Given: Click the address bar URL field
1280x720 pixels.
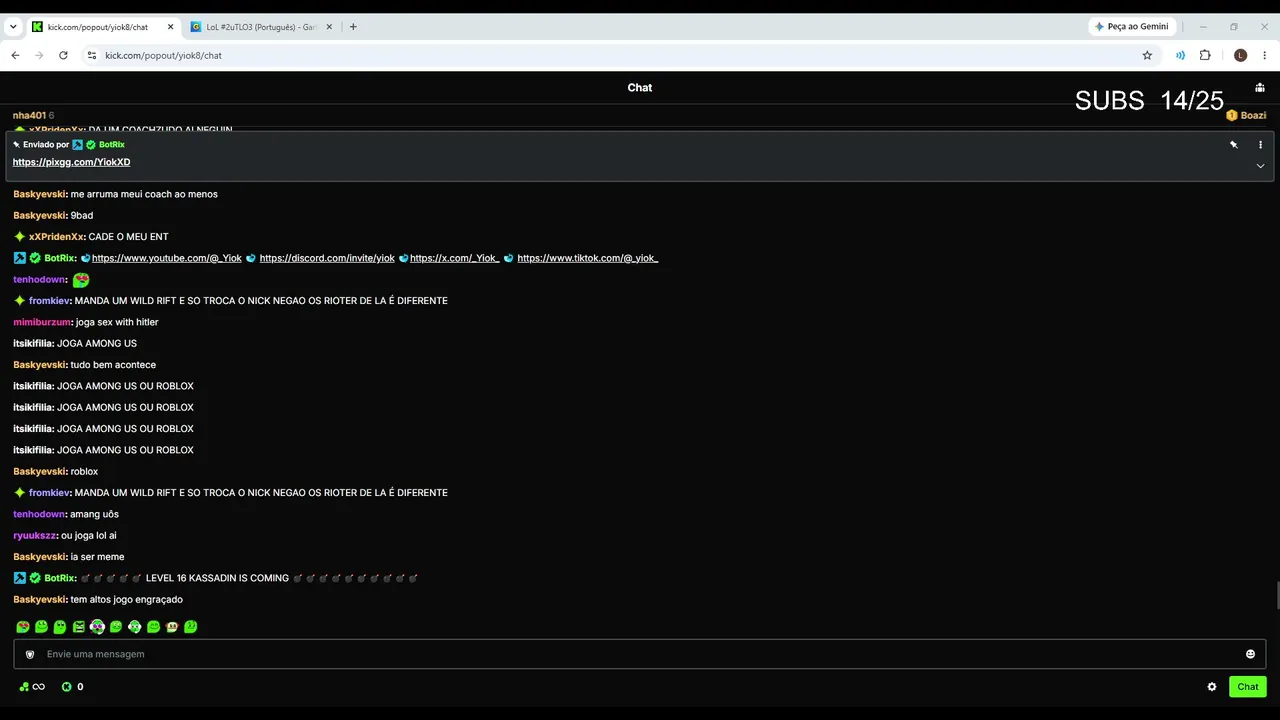Looking at the screenshot, I should point(620,56).
